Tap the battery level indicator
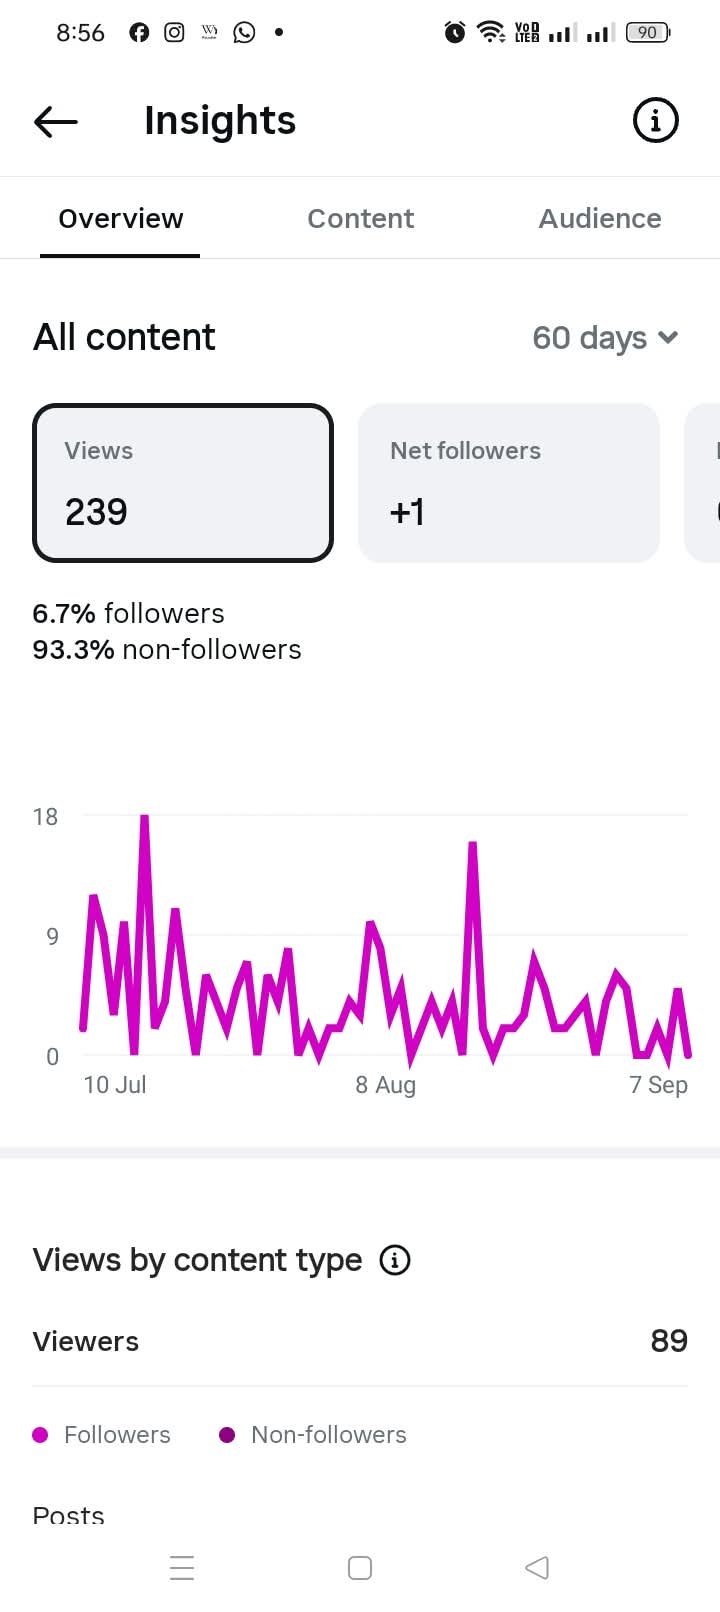720x1612 pixels. 648,33
